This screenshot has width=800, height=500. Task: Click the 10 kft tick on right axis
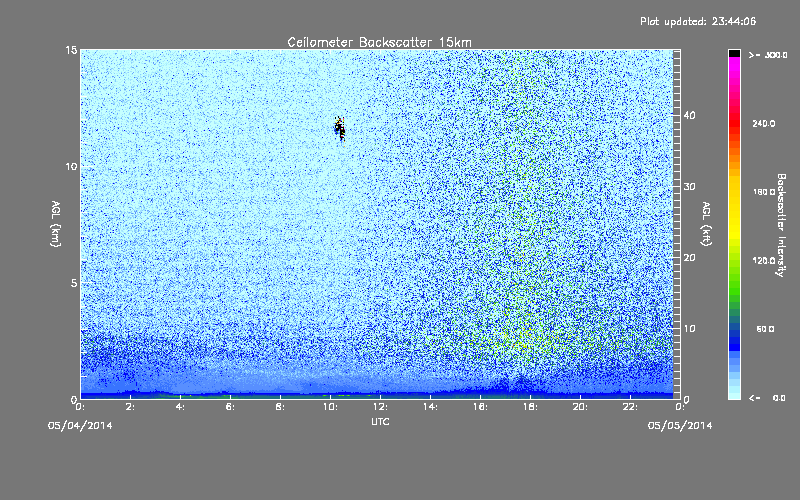[689, 329]
